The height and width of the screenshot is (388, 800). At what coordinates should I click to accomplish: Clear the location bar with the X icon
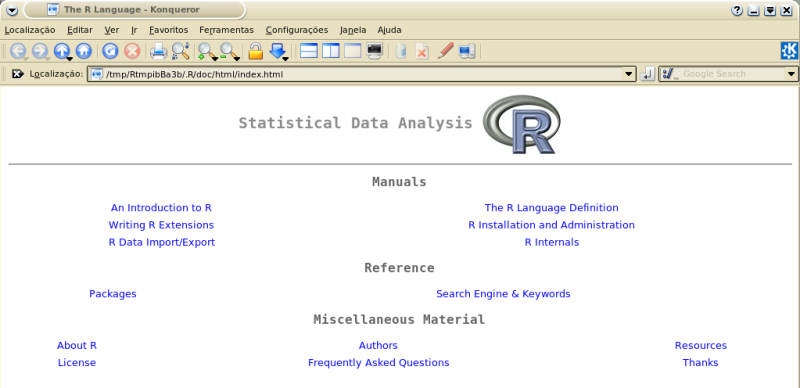[17, 74]
